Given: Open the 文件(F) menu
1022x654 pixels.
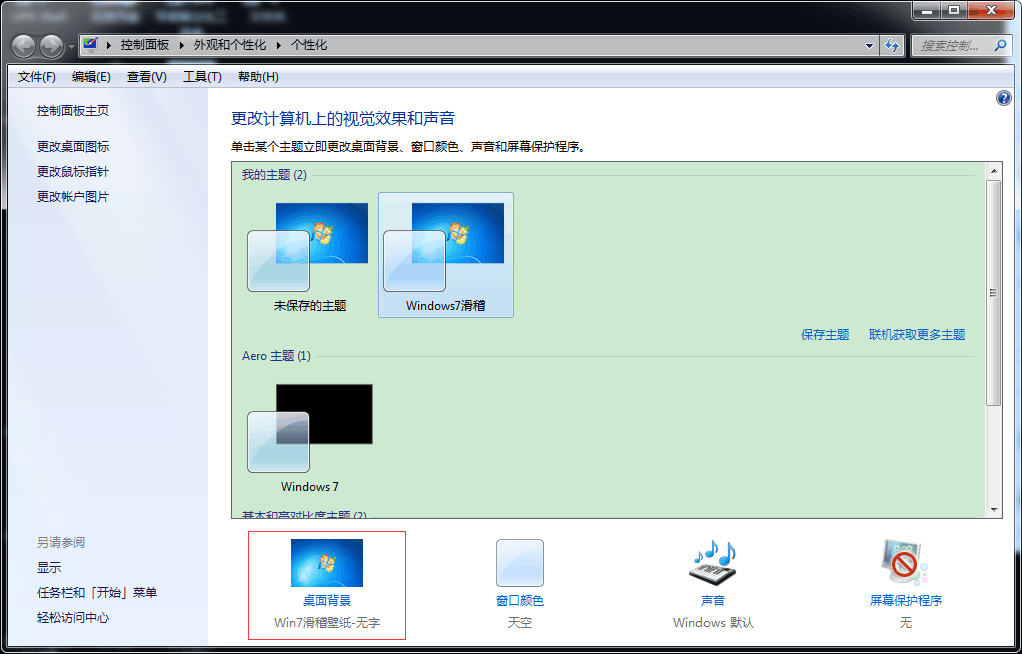Looking at the screenshot, I should pyautogui.click(x=37, y=77).
